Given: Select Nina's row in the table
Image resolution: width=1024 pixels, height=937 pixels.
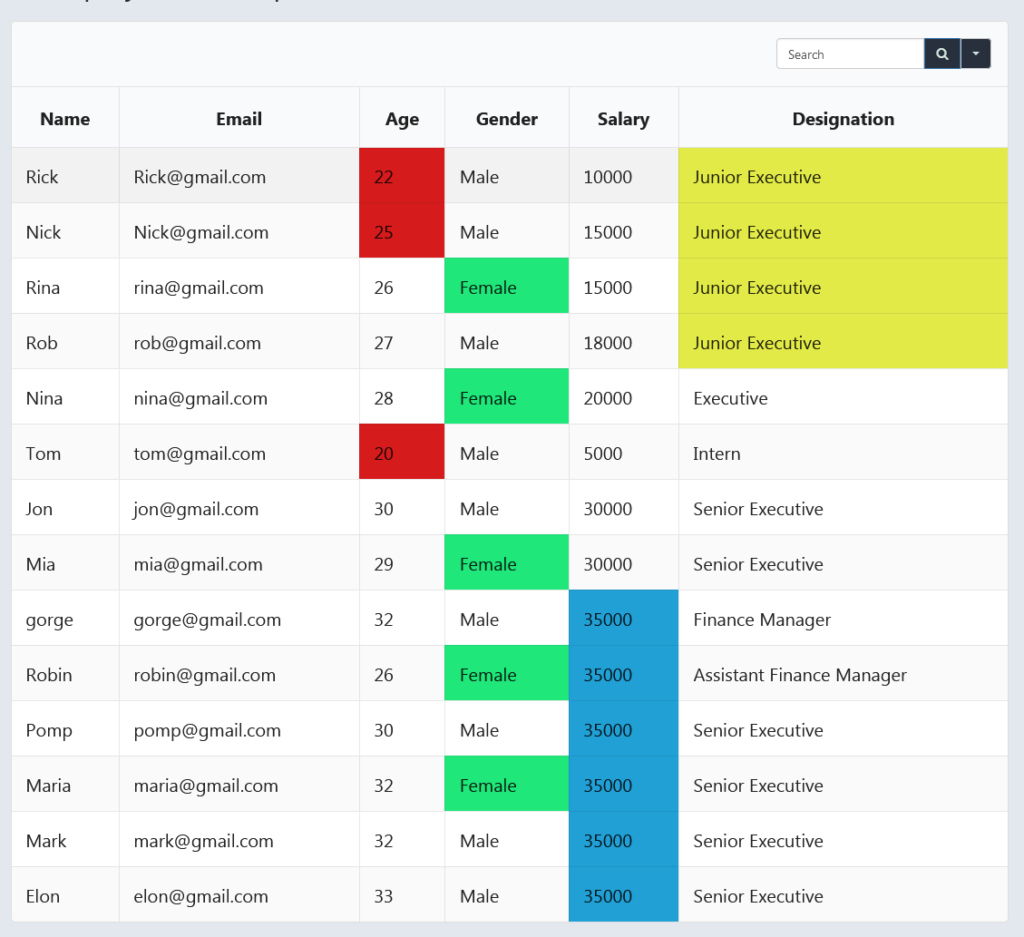Looking at the screenshot, I should (x=64, y=397).
